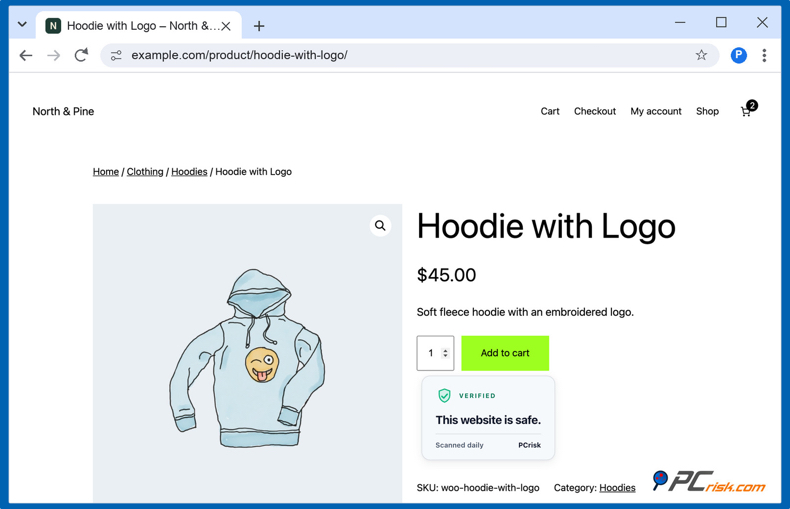
Task: Add the hoodie to the cart
Action: pyautogui.click(x=505, y=353)
